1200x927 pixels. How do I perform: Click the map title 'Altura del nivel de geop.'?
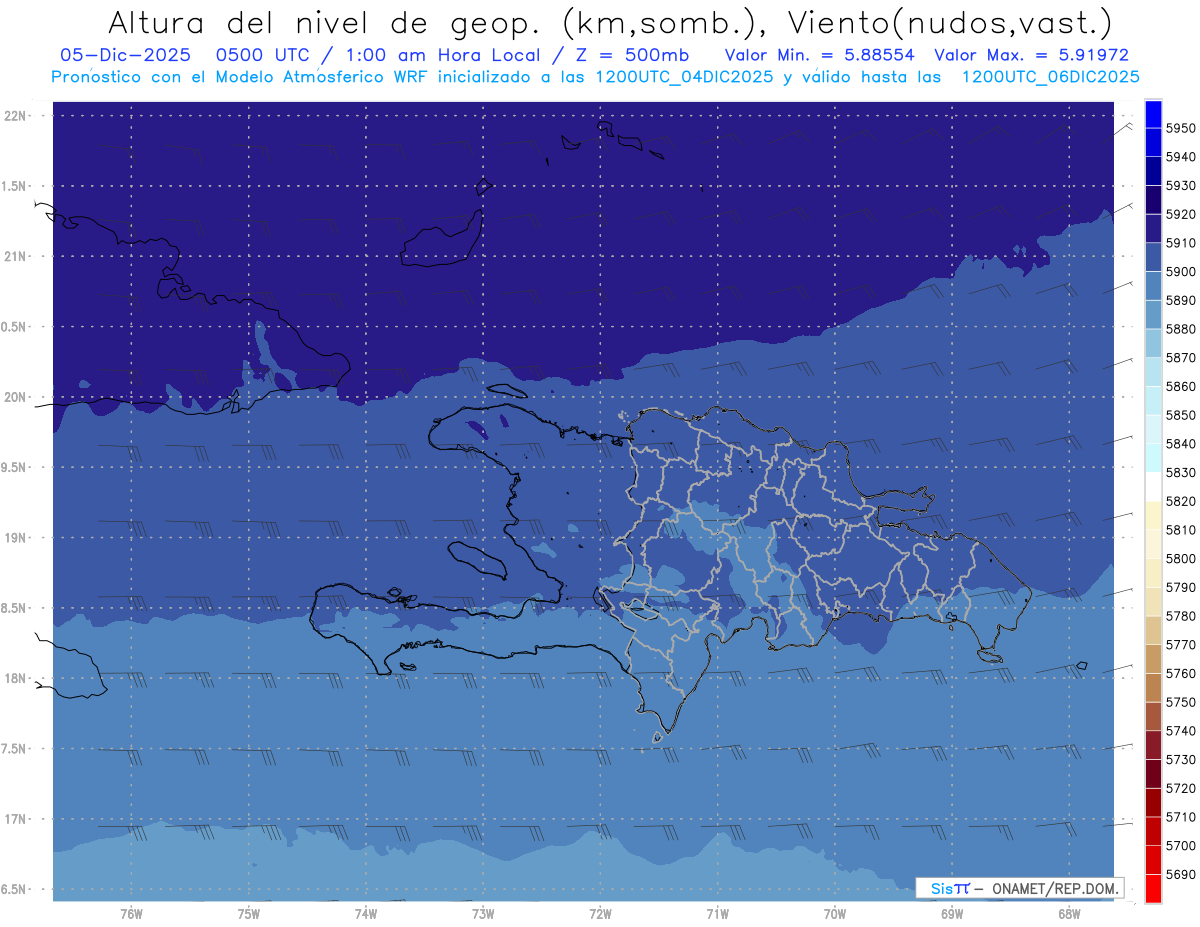pyautogui.click(x=323, y=22)
